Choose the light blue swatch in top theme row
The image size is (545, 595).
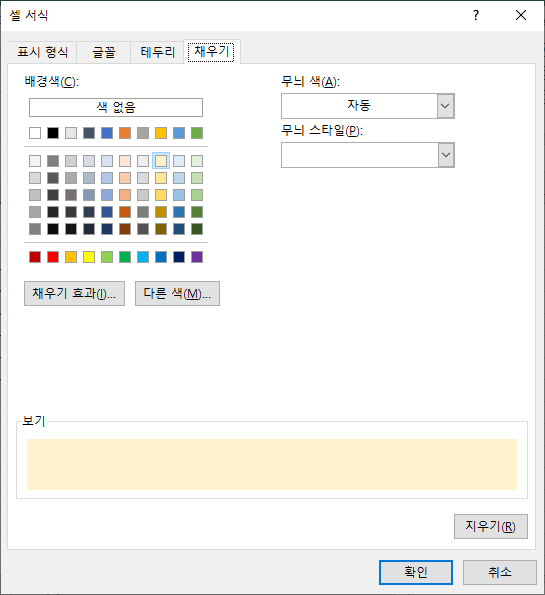point(179,133)
